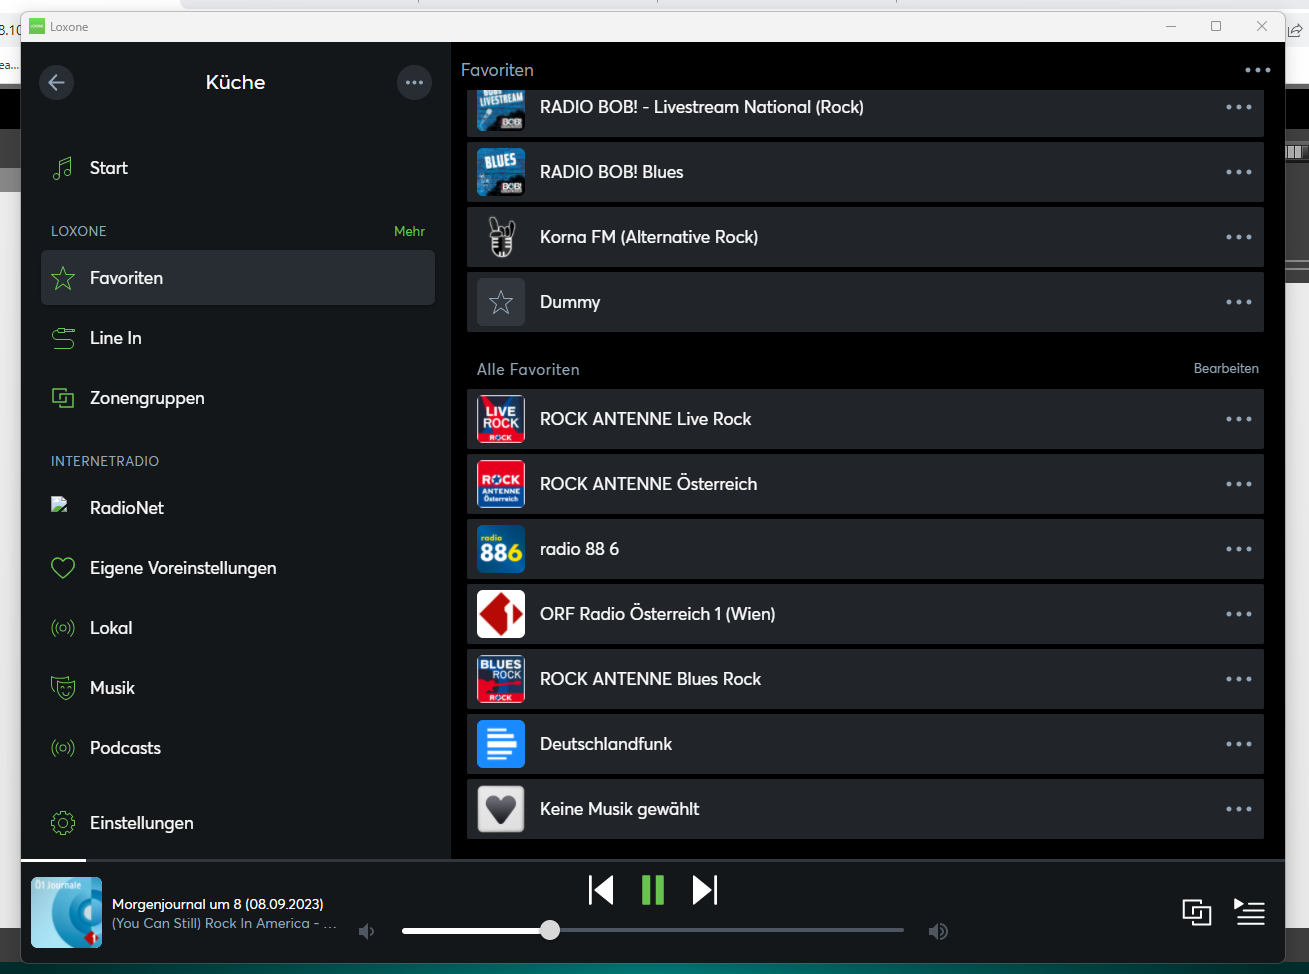Image resolution: width=1309 pixels, height=974 pixels.
Task: Open options for radio 88 6
Action: [1239, 549]
